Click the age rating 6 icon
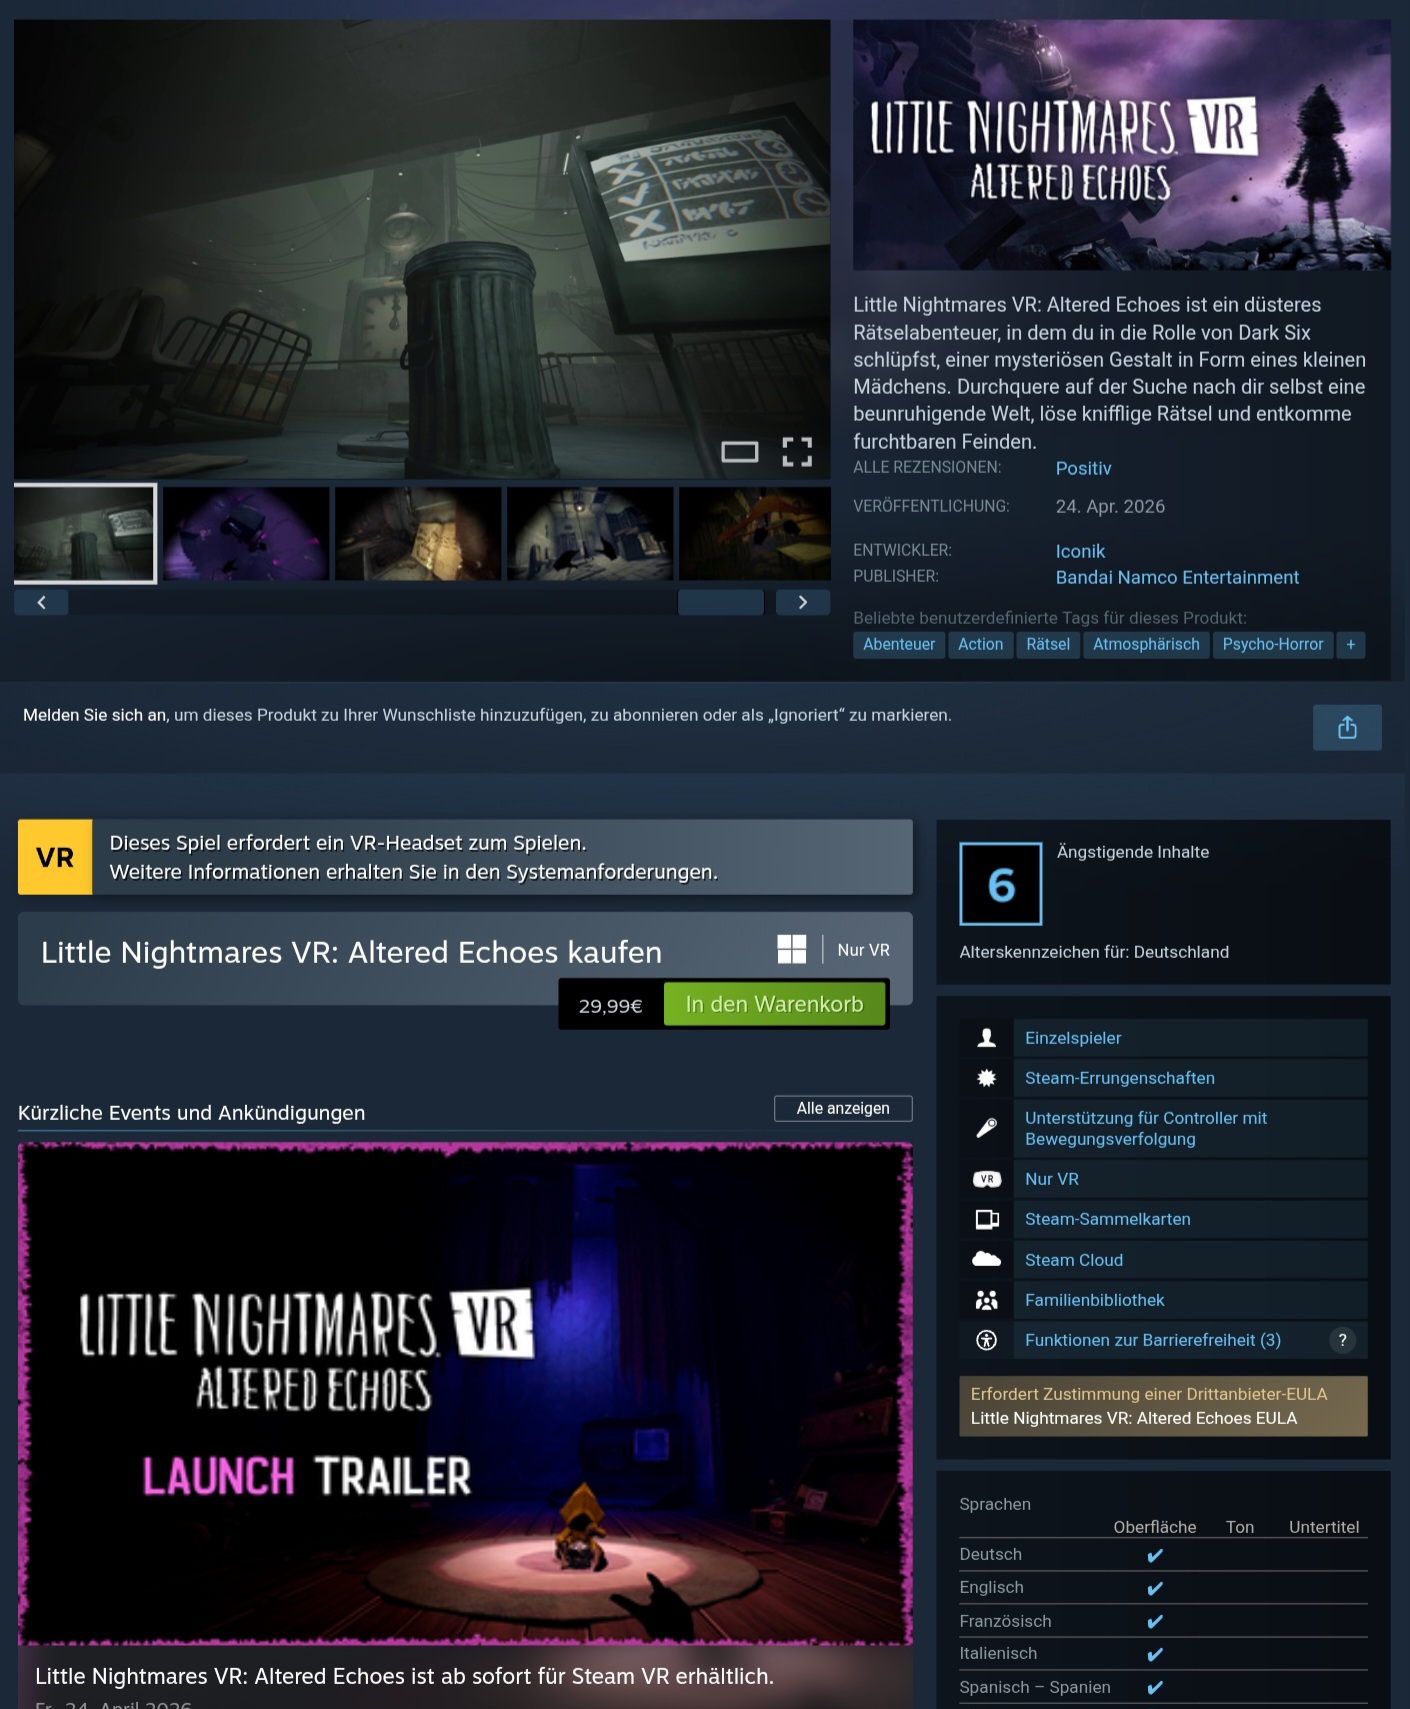This screenshot has height=1709, width=1410. 1000,884
